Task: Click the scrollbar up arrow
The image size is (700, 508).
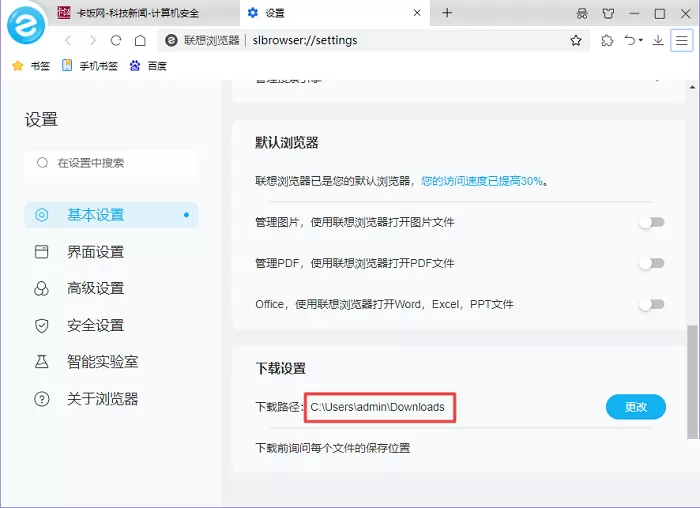Action: [692, 87]
